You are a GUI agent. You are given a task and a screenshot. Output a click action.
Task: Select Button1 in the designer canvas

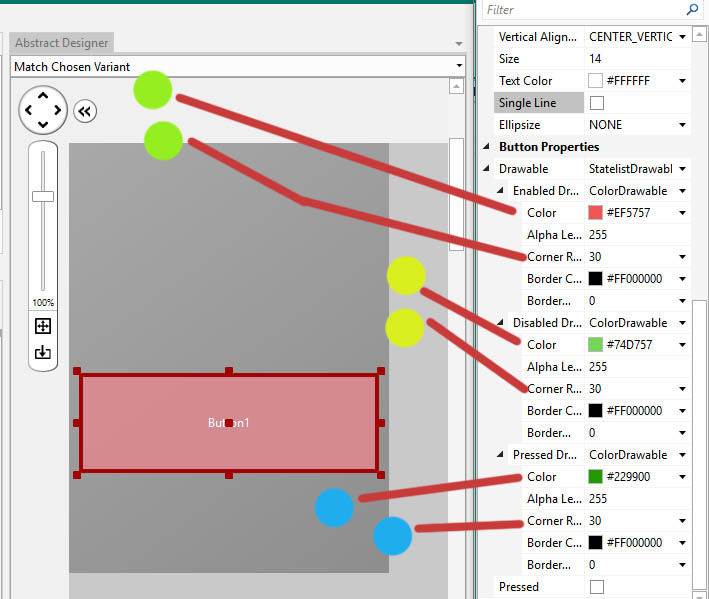228,423
